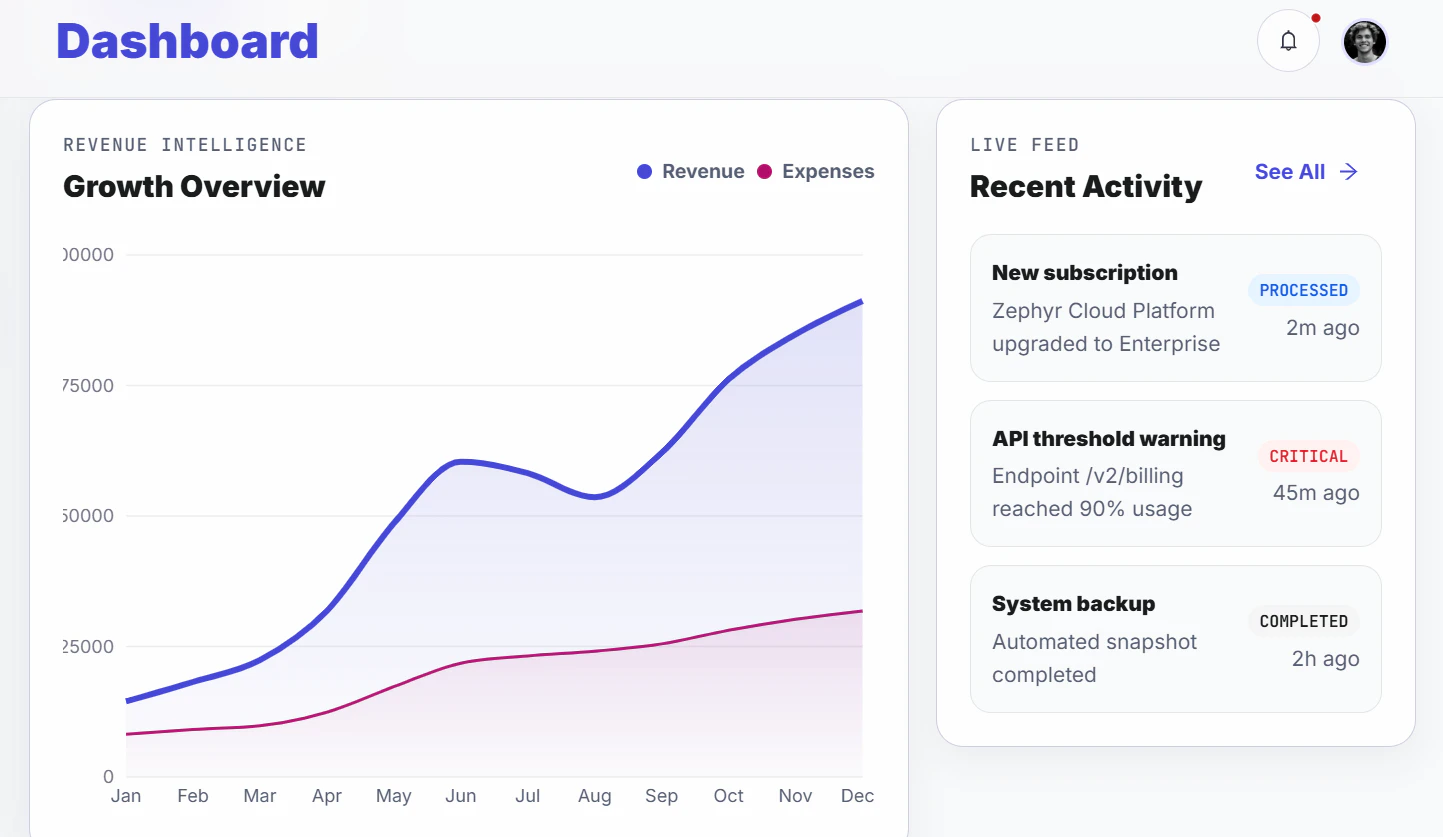Click the 2m ago timestamp
Screen dimensions: 1443x837
click(1323, 327)
